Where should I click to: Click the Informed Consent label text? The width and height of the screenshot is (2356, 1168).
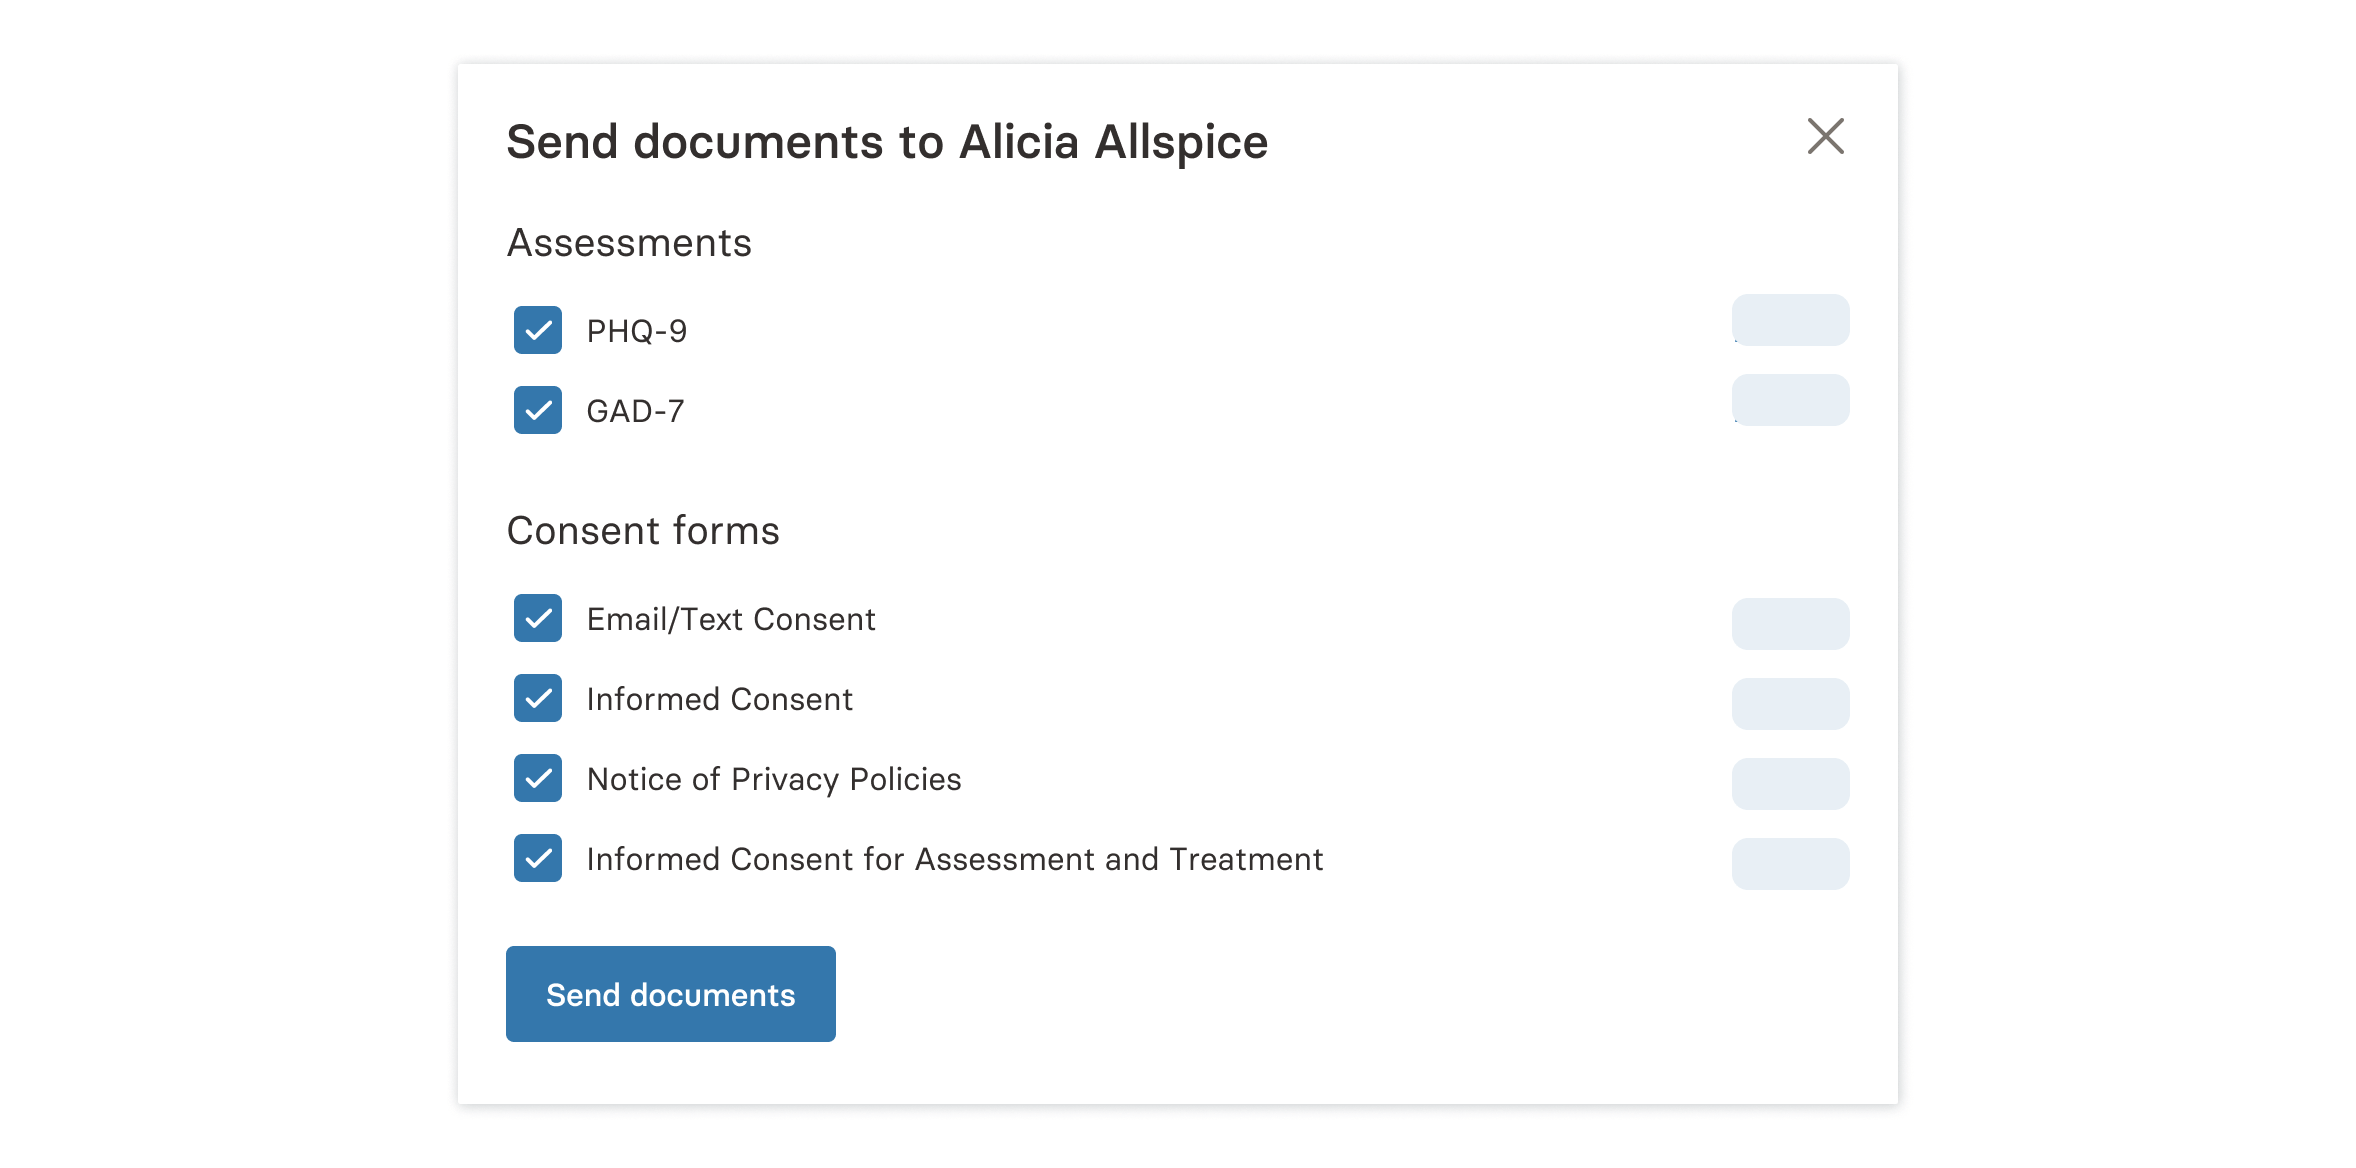[719, 699]
